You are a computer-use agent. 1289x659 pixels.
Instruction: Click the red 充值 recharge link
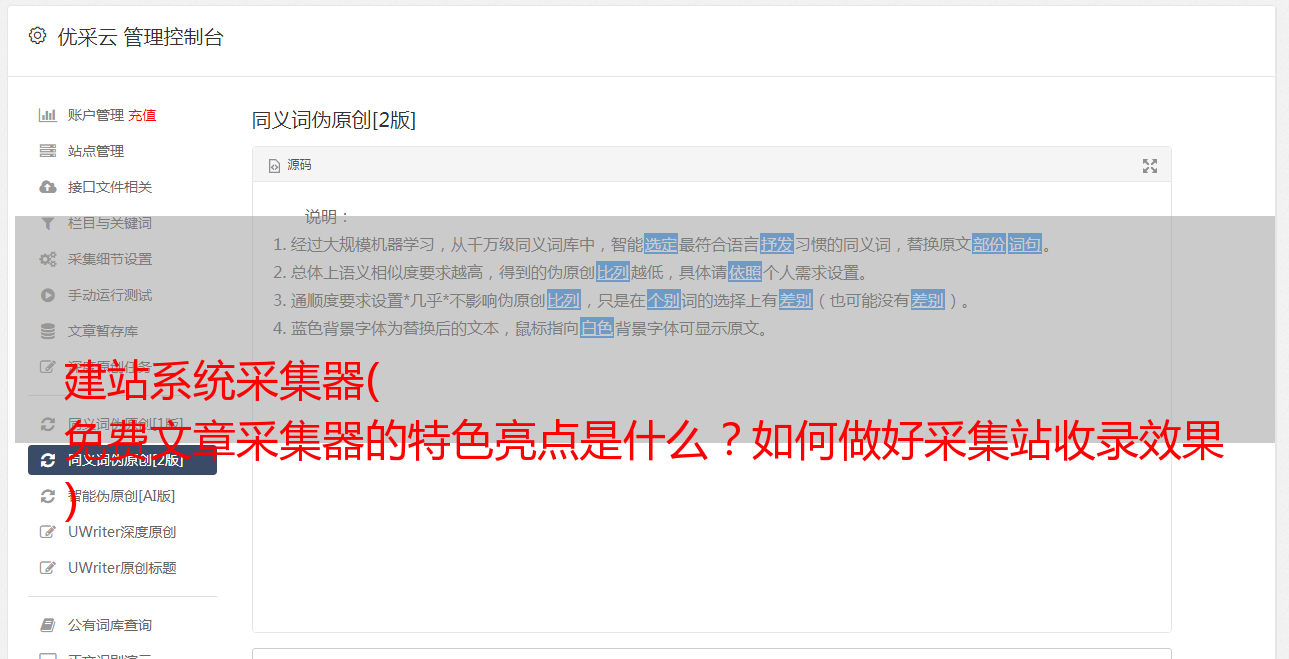[142, 115]
